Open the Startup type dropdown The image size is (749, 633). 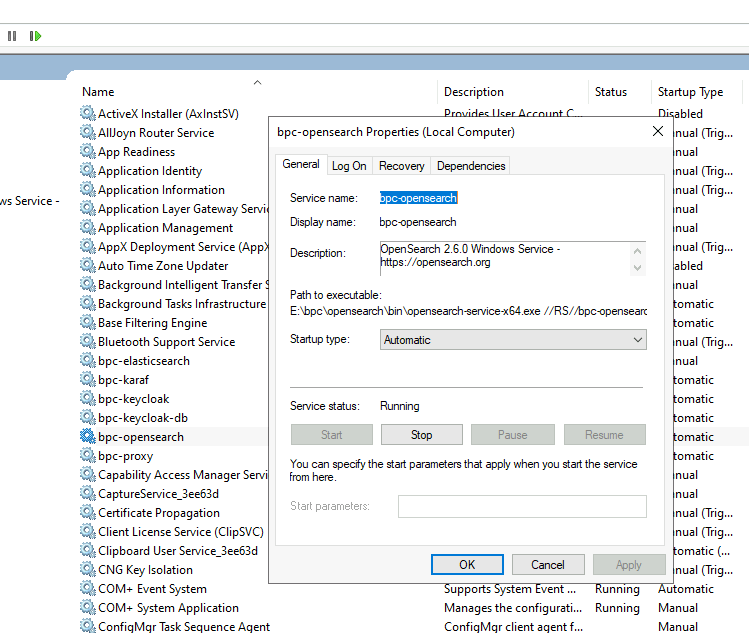click(513, 340)
